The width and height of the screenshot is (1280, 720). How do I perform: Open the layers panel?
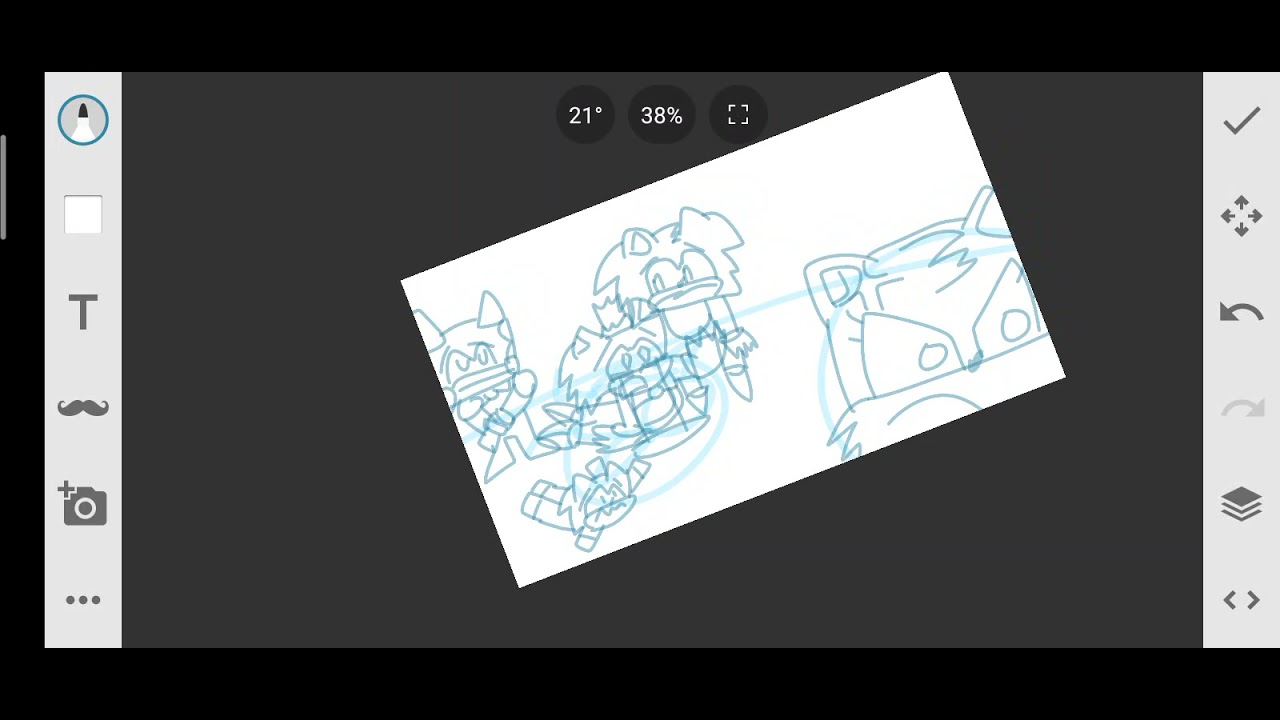click(x=1241, y=504)
